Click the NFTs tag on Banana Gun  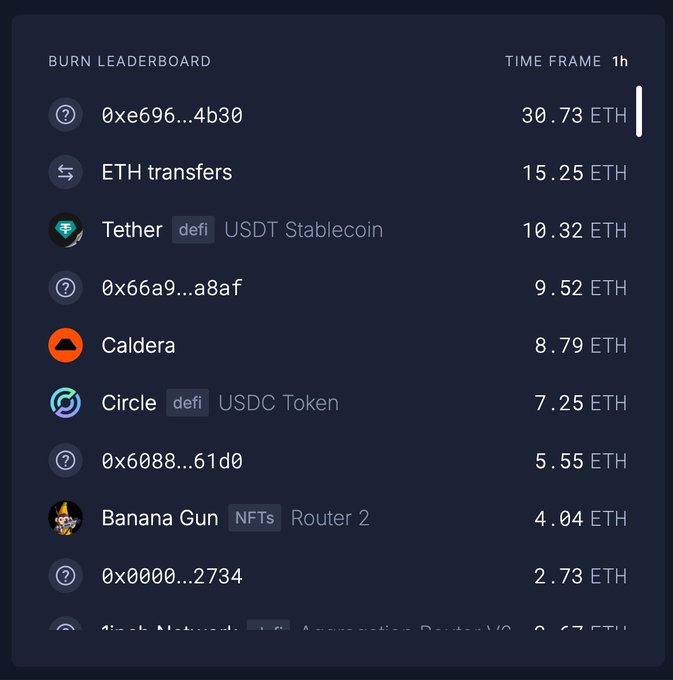coord(255,517)
